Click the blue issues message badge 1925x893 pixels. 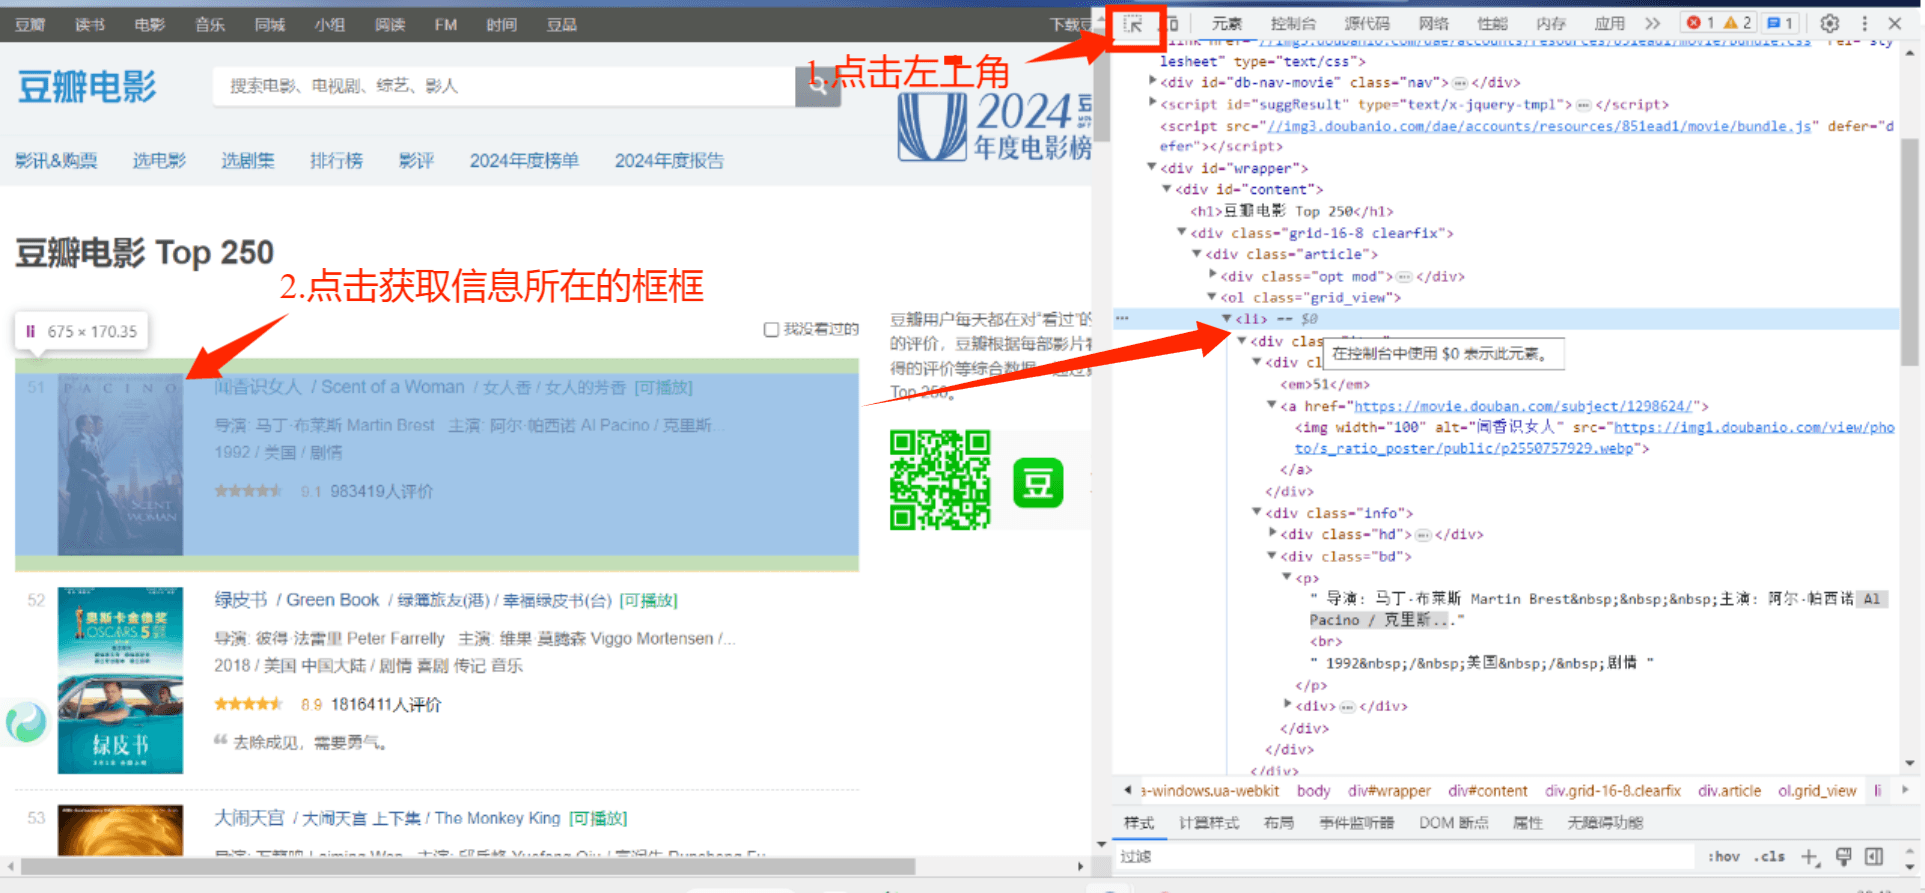coord(1780,23)
